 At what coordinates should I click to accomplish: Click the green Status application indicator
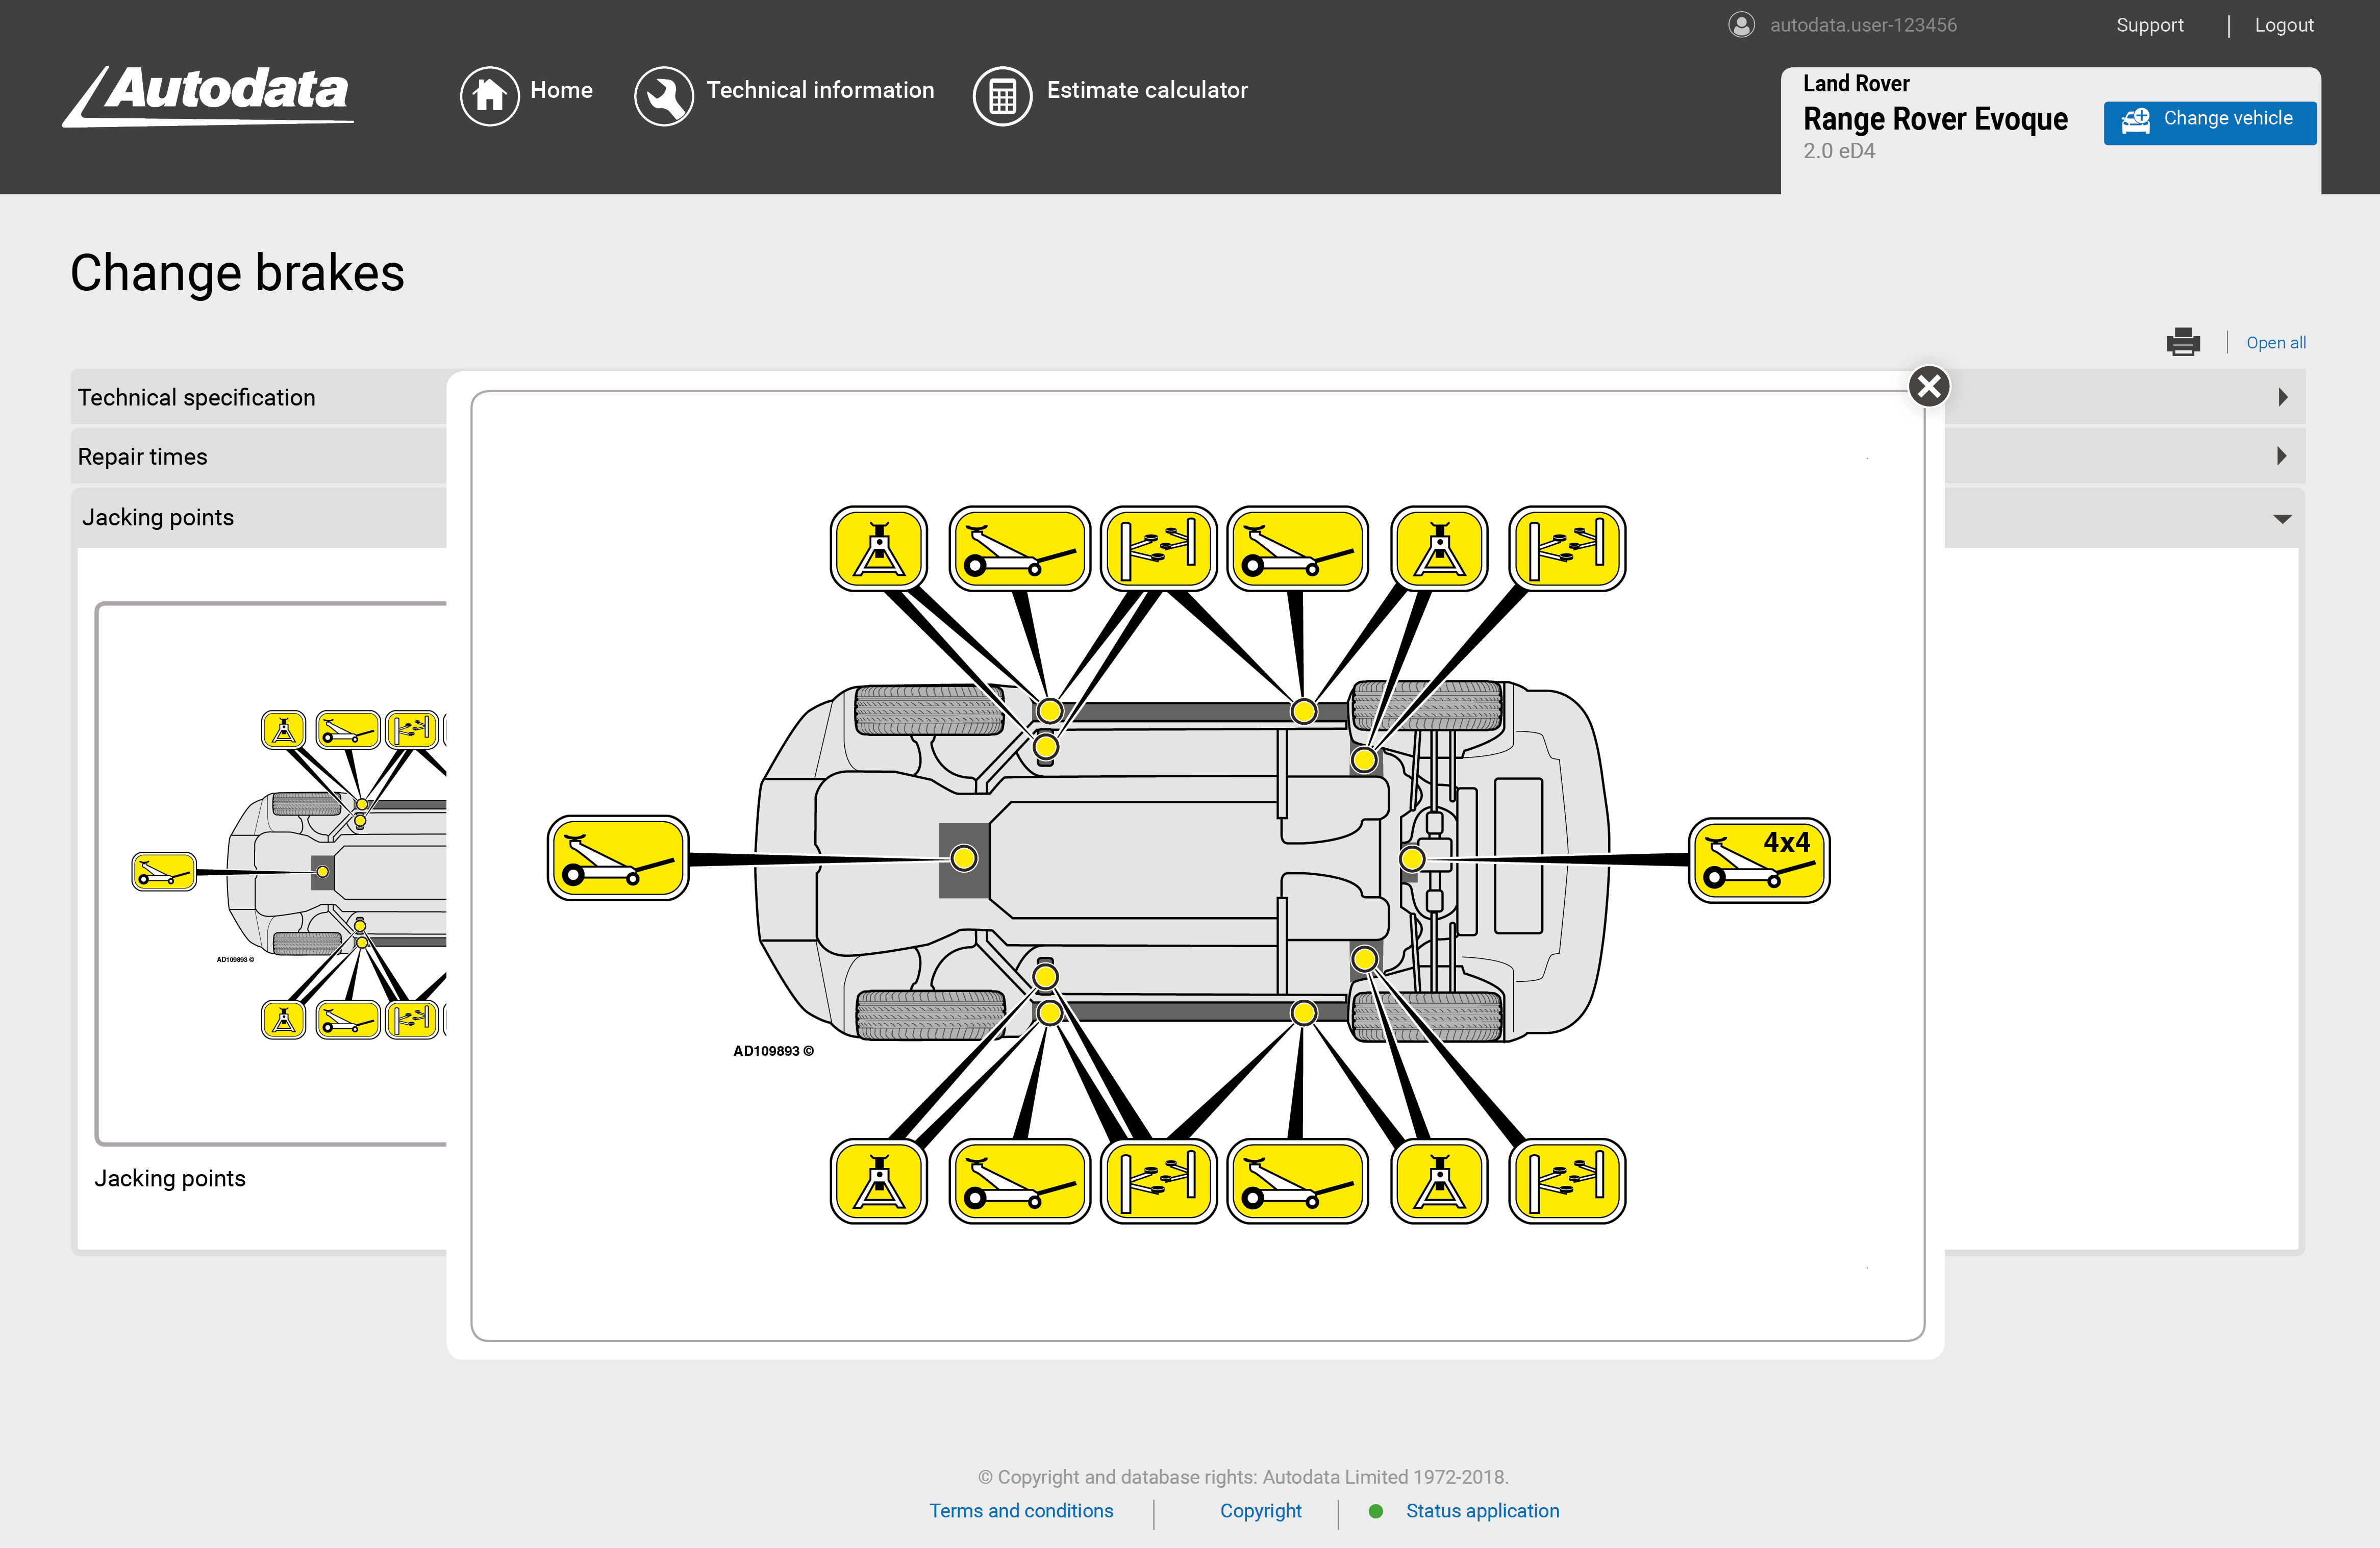pos(1376,1511)
